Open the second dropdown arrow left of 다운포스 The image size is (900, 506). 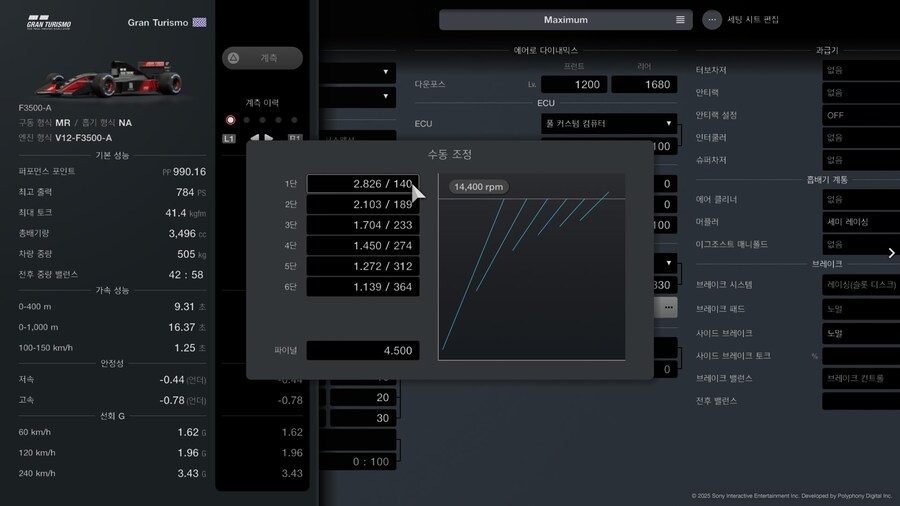386,96
